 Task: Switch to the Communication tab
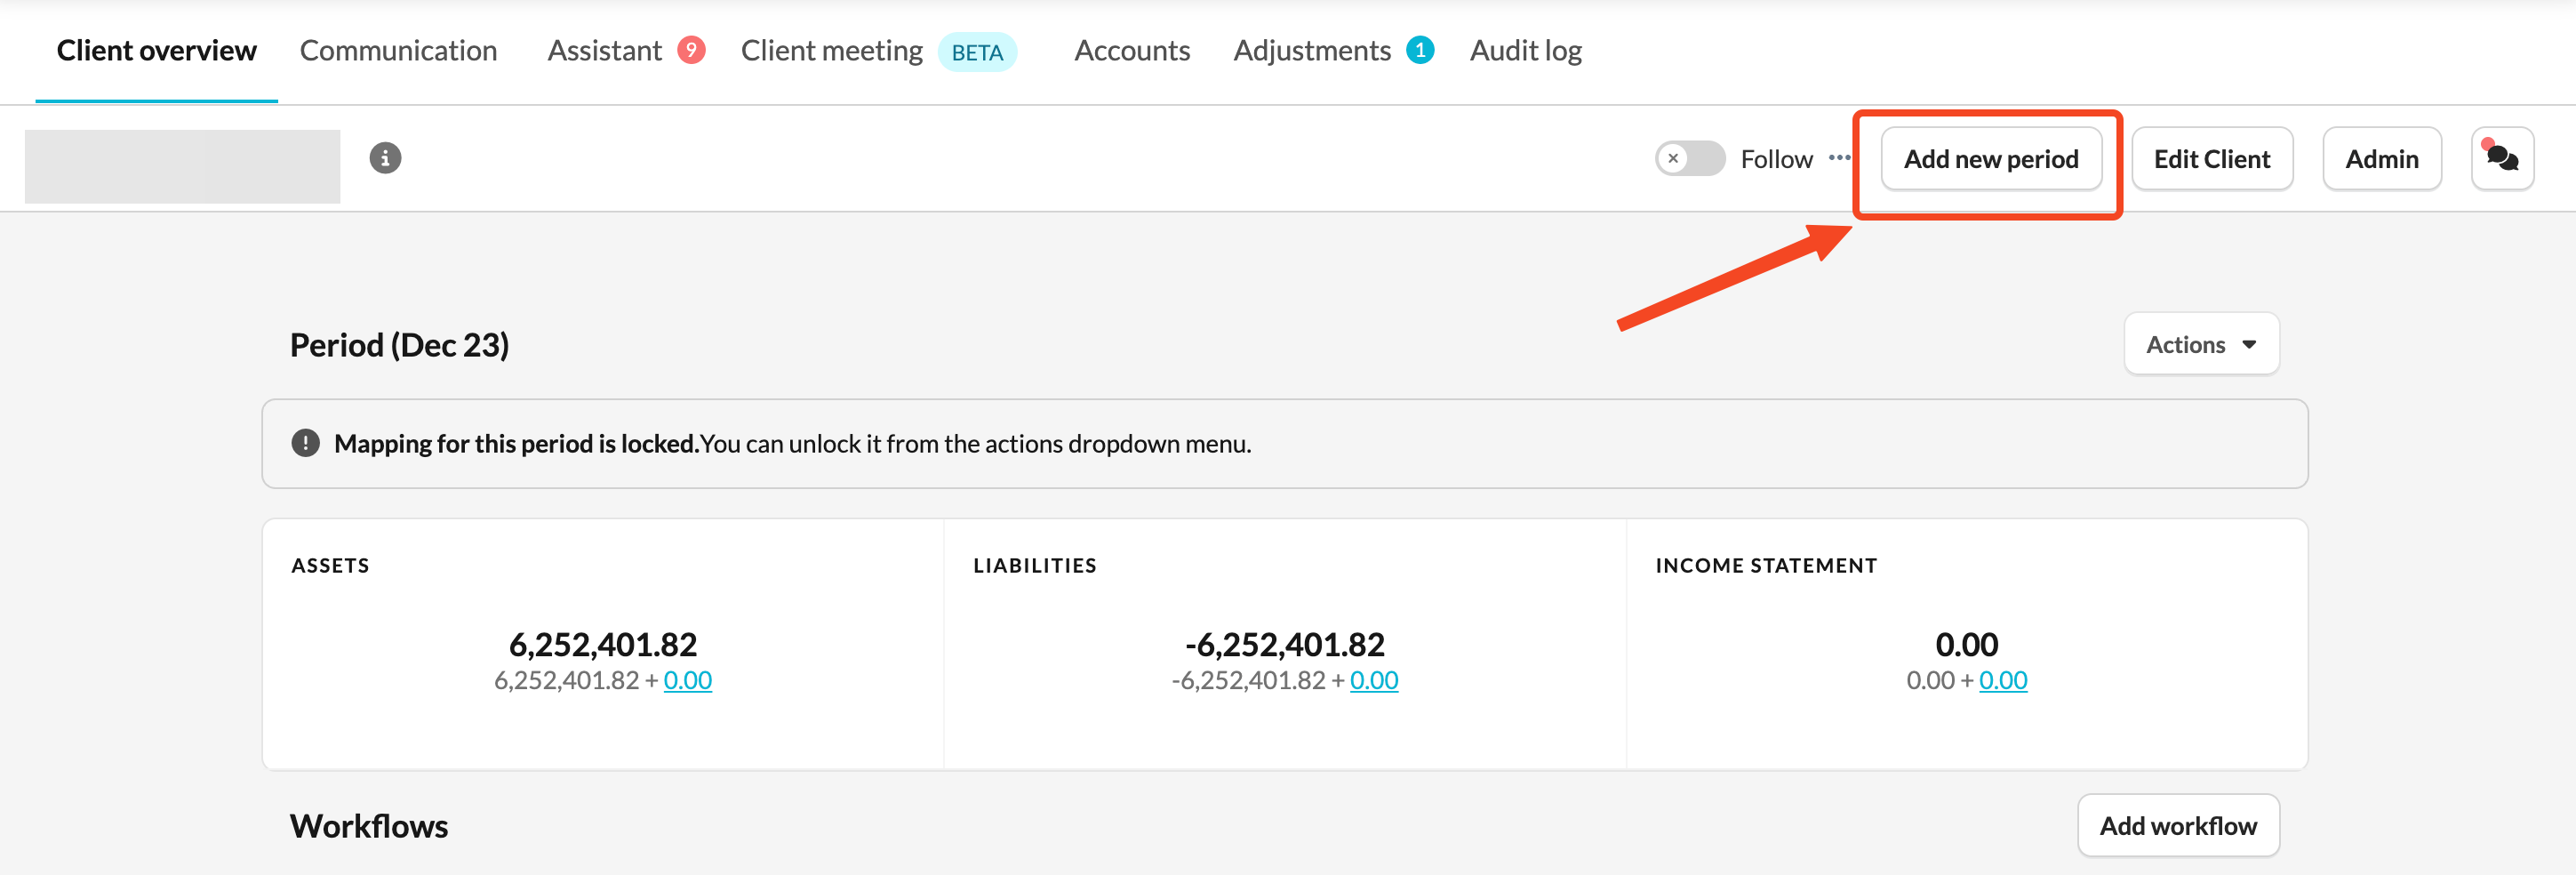(x=398, y=50)
